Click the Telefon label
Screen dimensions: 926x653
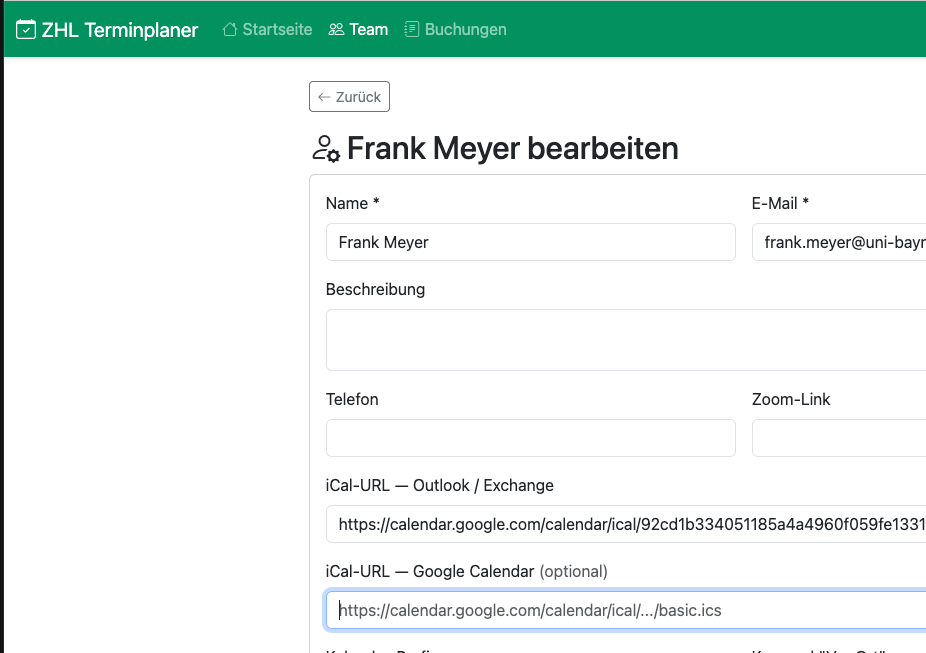point(352,400)
